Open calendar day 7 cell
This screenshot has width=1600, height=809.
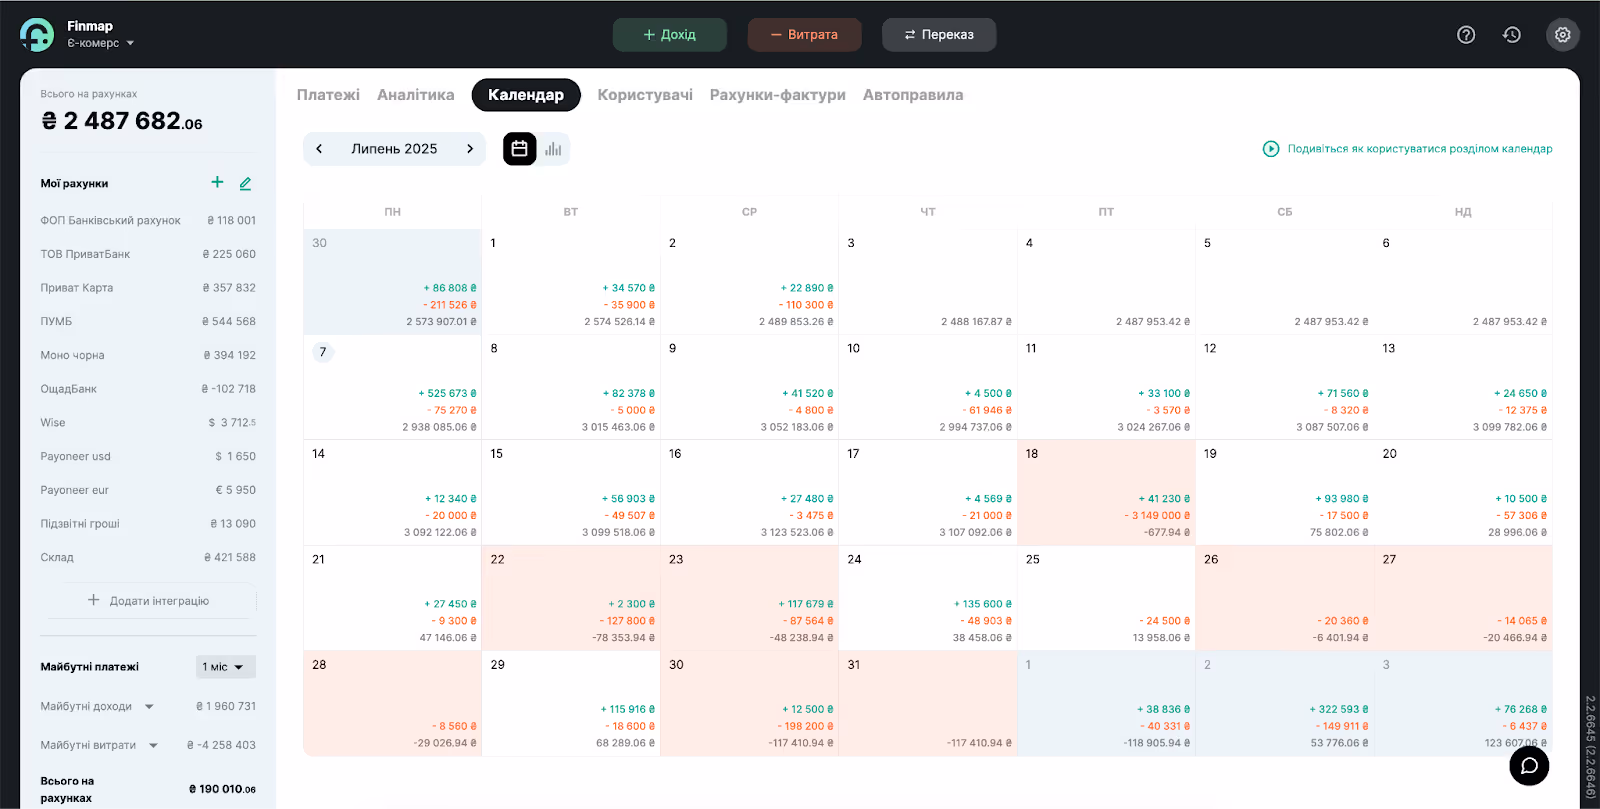tap(393, 387)
